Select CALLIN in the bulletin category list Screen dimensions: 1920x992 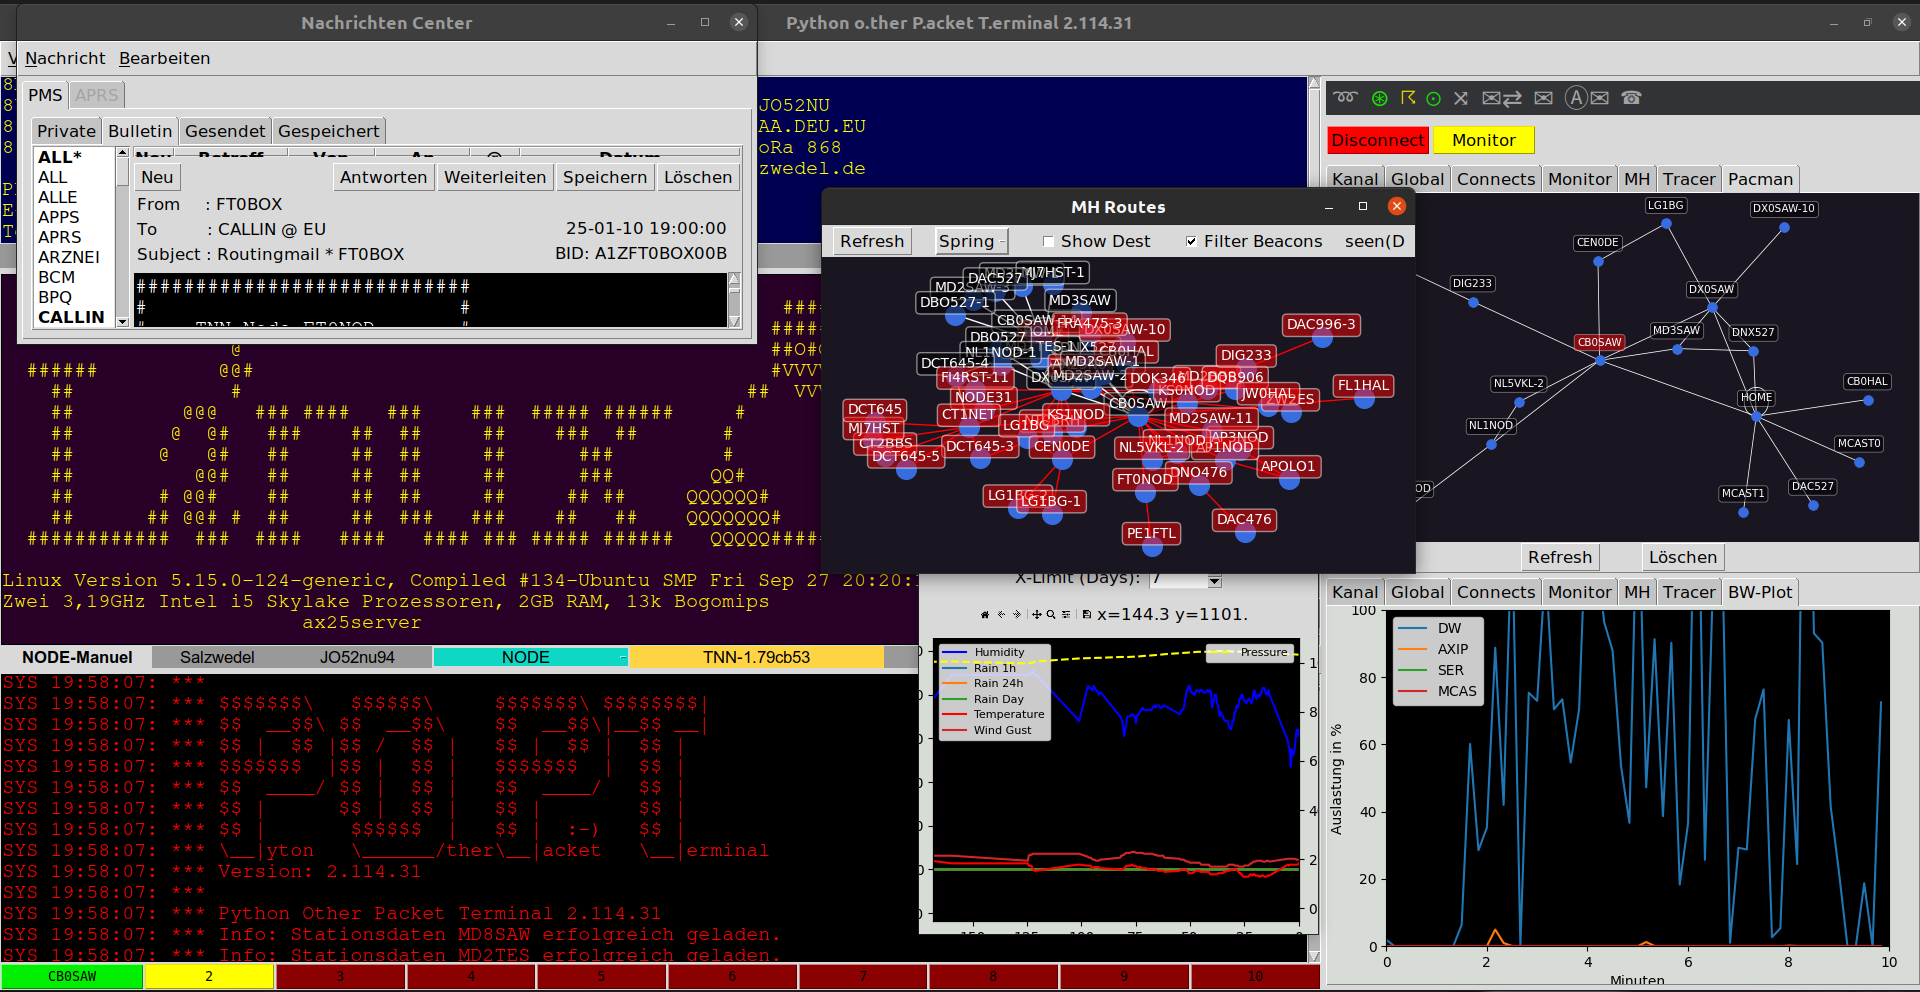pos(71,317)
